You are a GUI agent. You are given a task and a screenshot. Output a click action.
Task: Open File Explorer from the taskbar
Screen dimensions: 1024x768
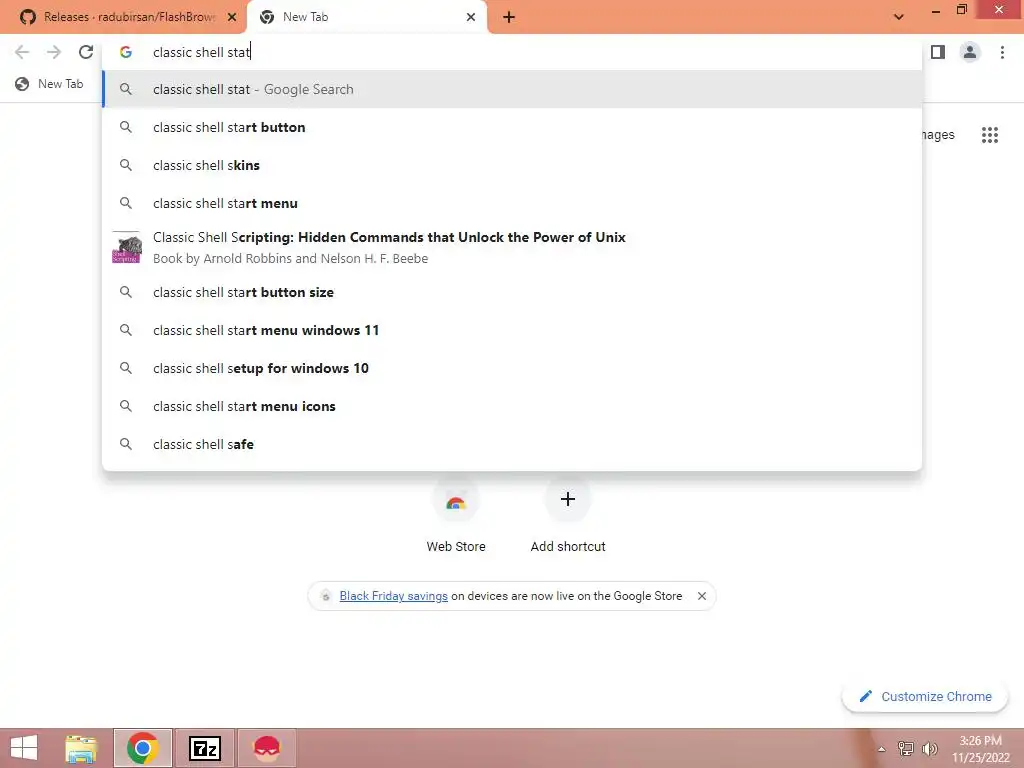click(x=81, y=748)
